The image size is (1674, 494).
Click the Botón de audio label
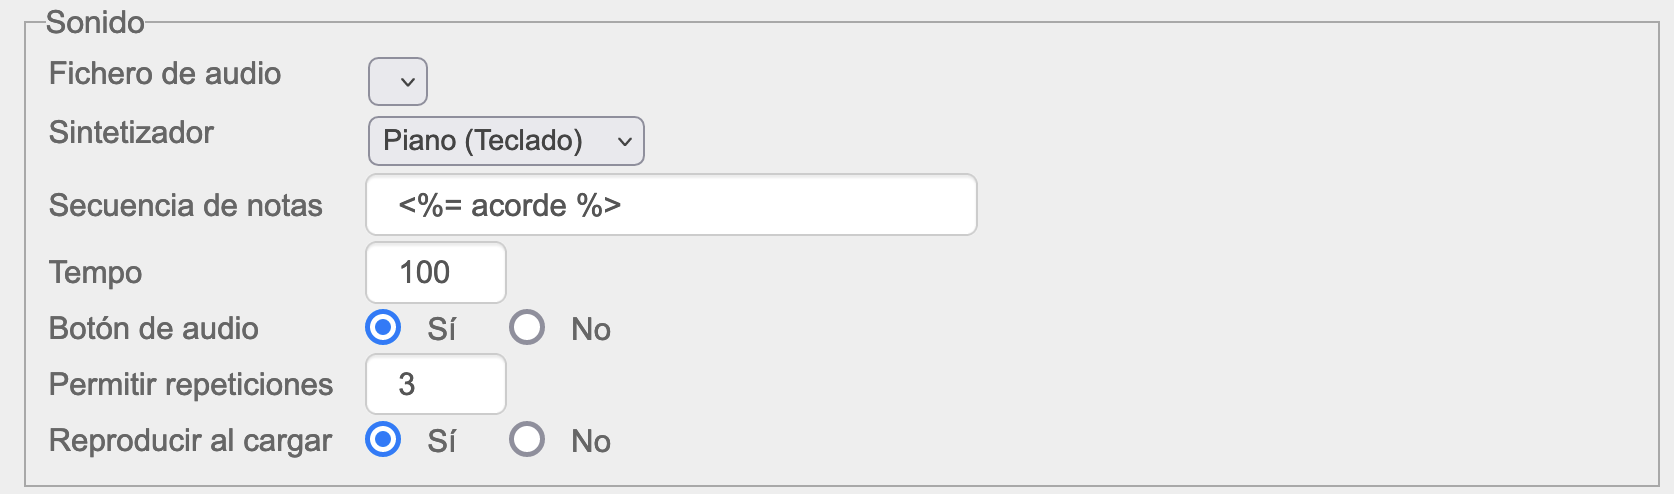[154, 329]
